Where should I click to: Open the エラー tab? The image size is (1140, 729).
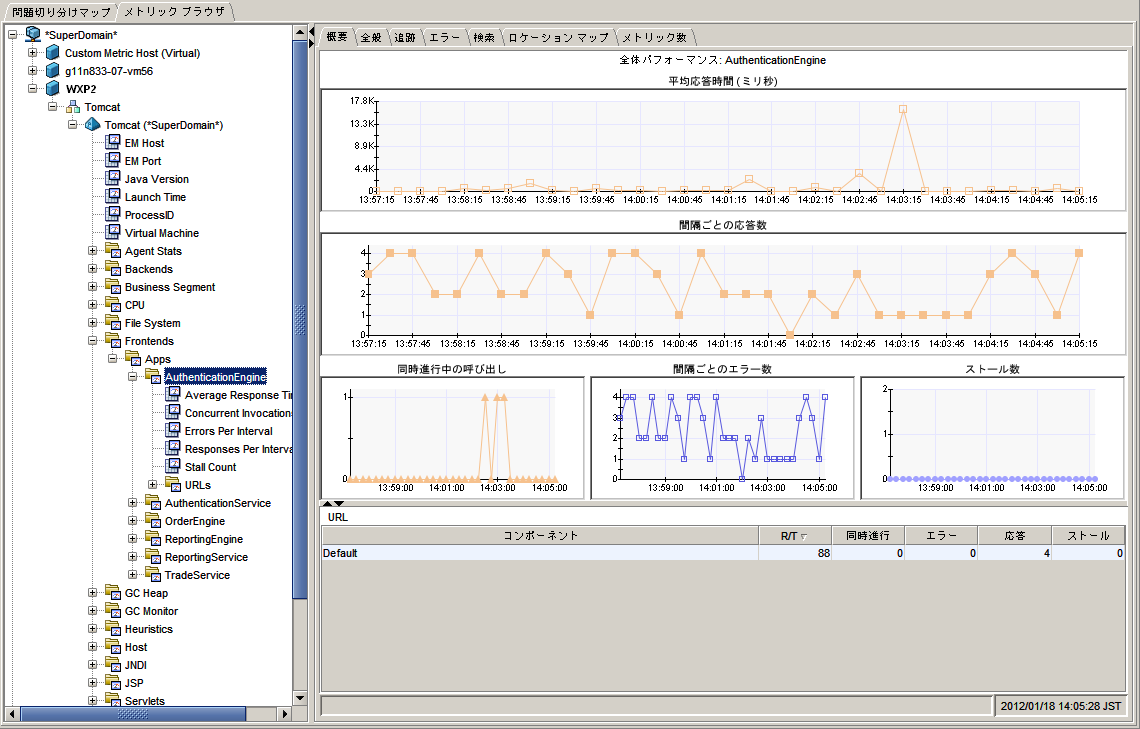(444, 37)
